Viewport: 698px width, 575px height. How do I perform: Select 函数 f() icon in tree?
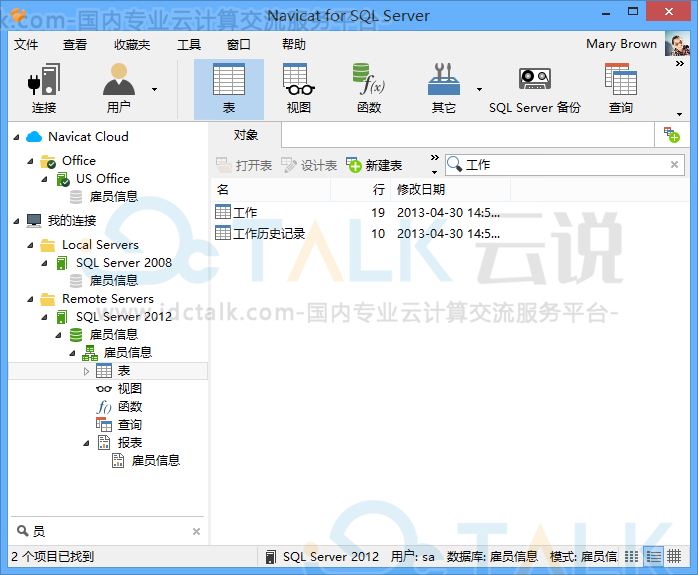(103, 406)
